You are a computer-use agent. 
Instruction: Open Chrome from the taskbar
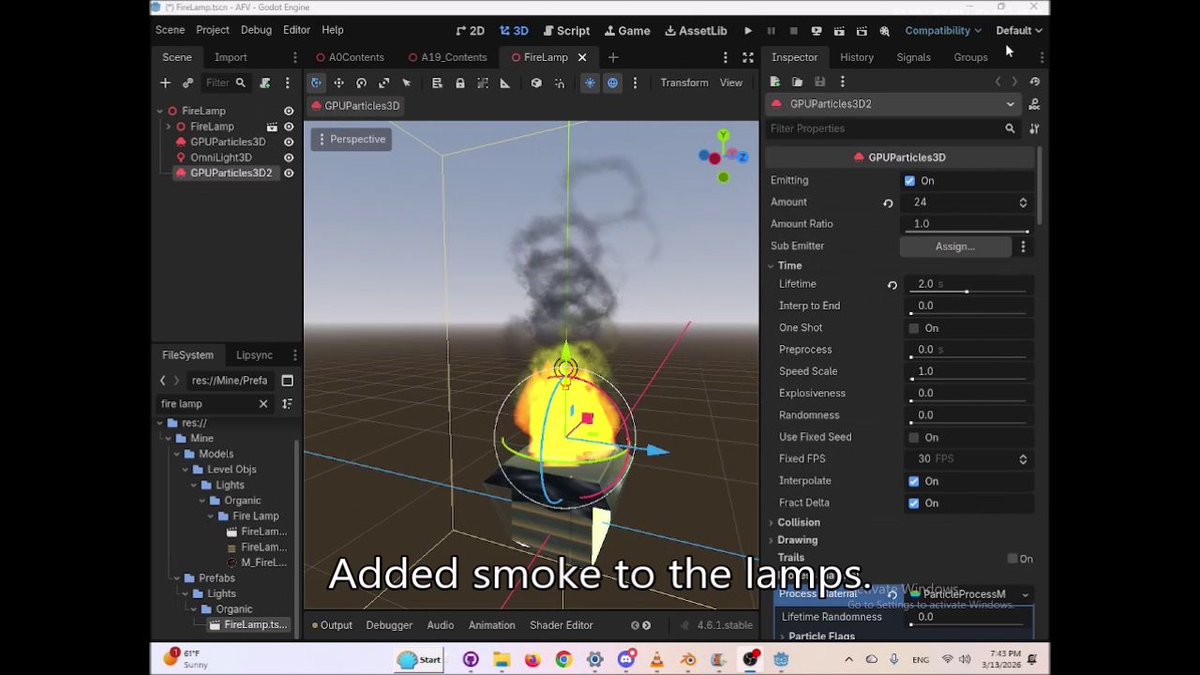point(563,659)
